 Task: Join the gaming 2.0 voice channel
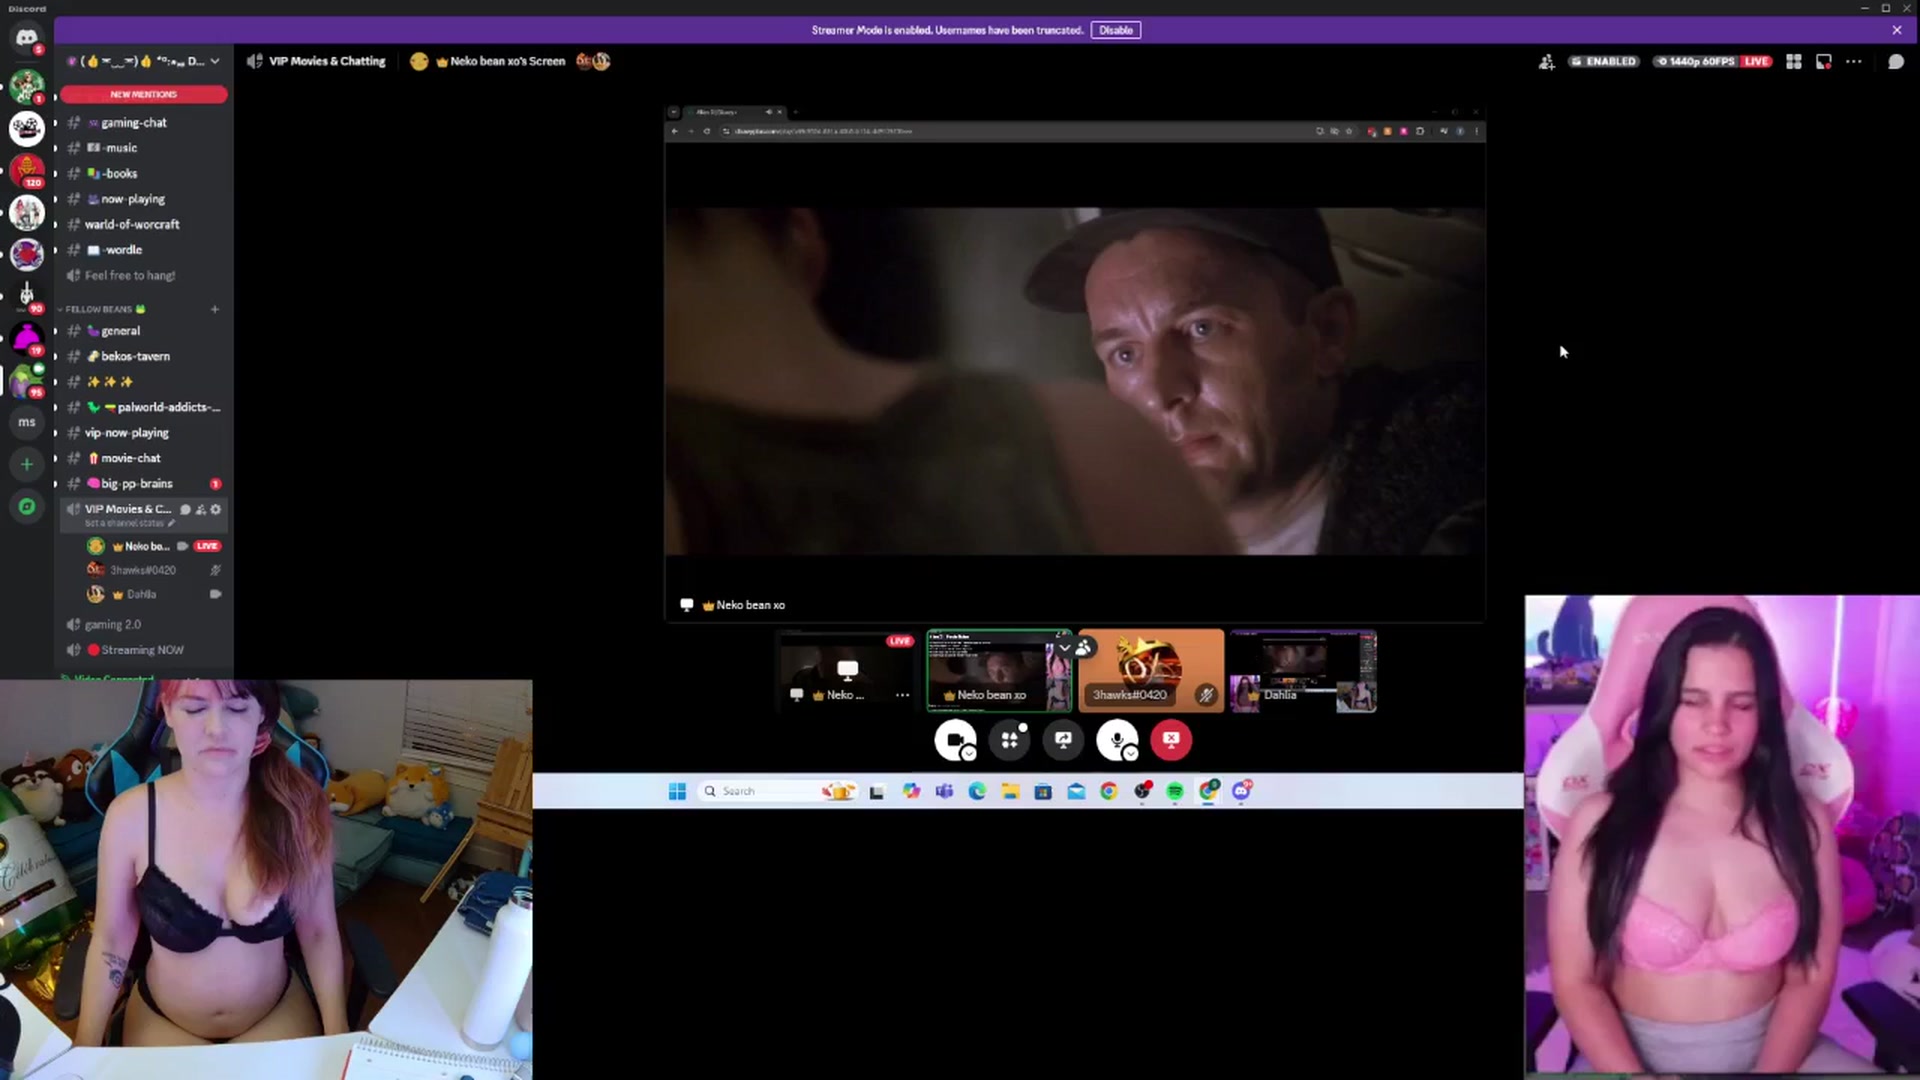(x=143, y=625)
